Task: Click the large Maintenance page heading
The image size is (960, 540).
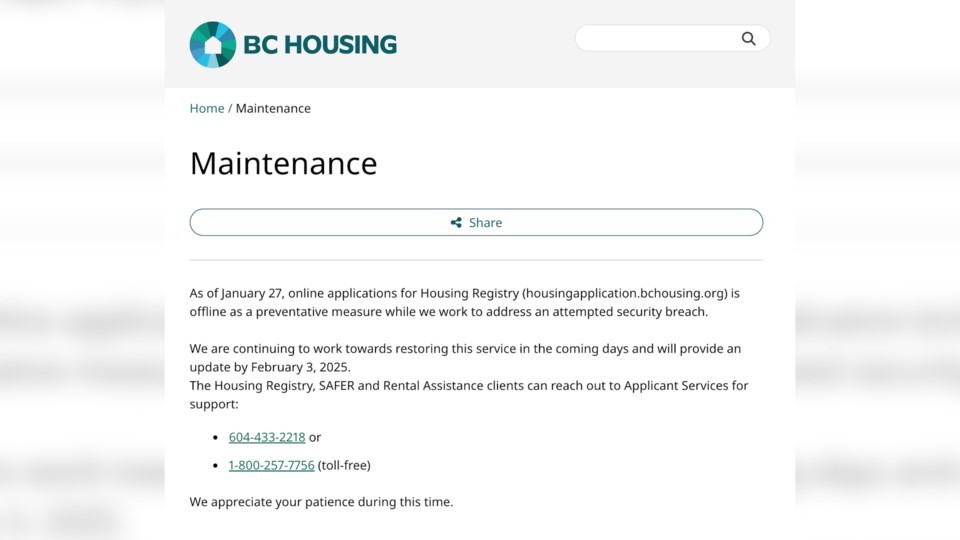Action: click(283, 163)
